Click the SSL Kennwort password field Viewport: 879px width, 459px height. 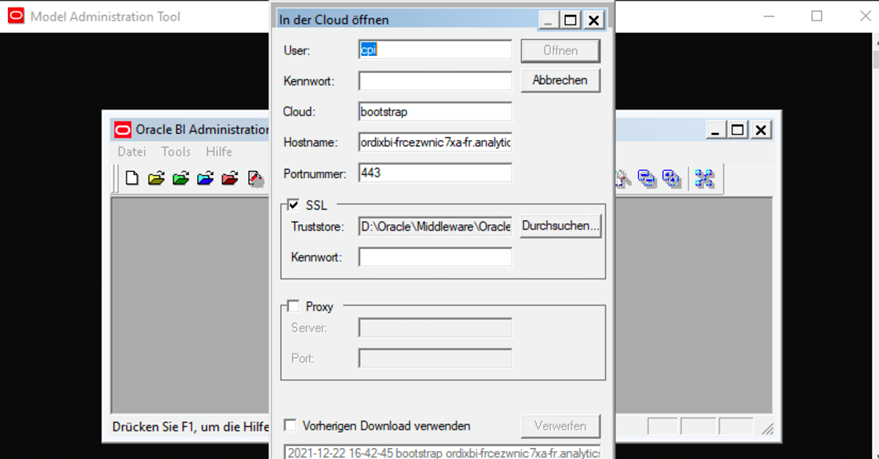pos(435,257)
